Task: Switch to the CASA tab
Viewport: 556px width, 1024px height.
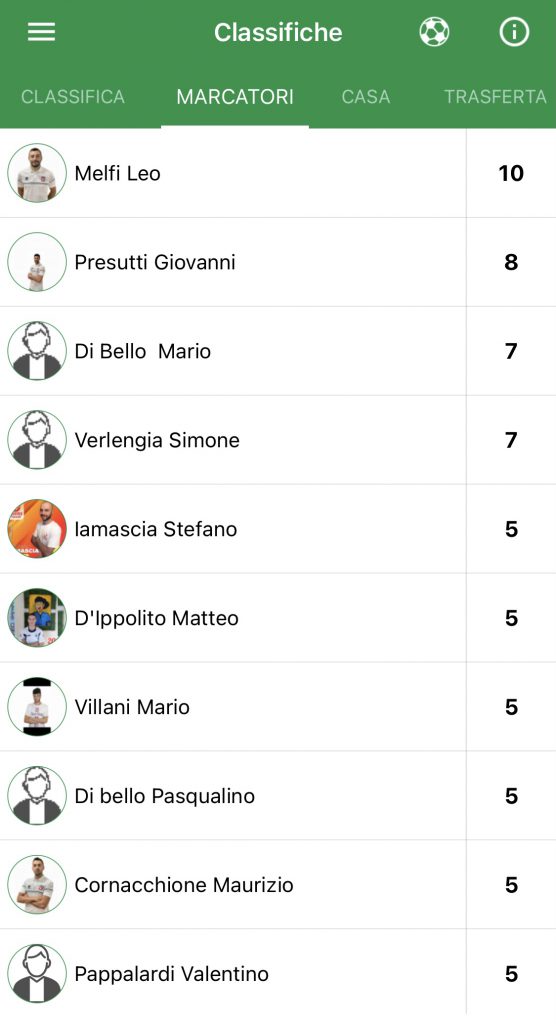Action: pyautogui.click(x=365, y=97)
